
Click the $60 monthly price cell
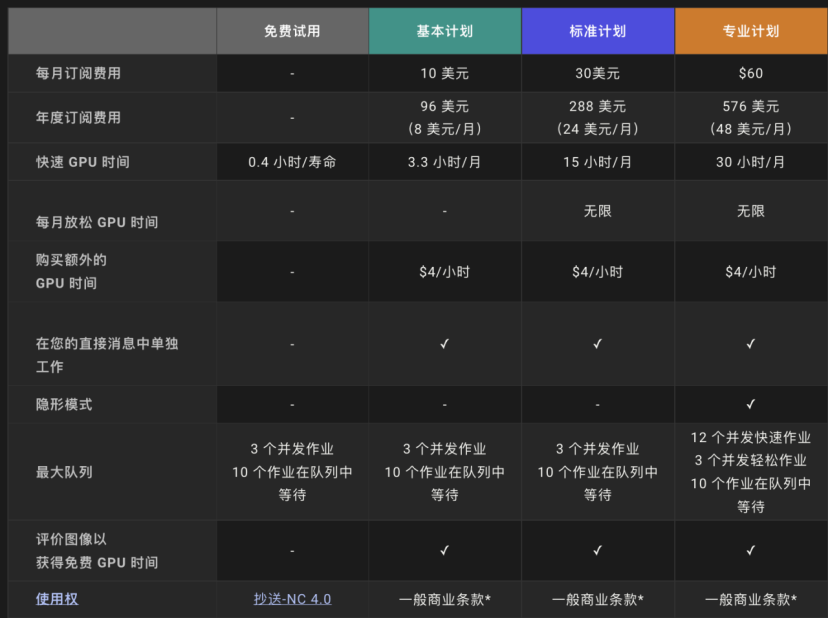751,73
